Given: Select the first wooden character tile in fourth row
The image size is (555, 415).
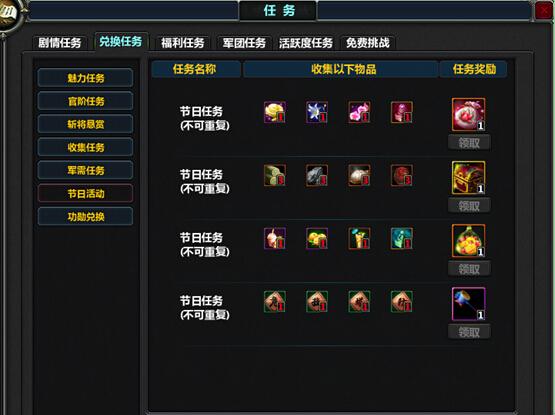Looking at the screenshot, I should point(275,301).
